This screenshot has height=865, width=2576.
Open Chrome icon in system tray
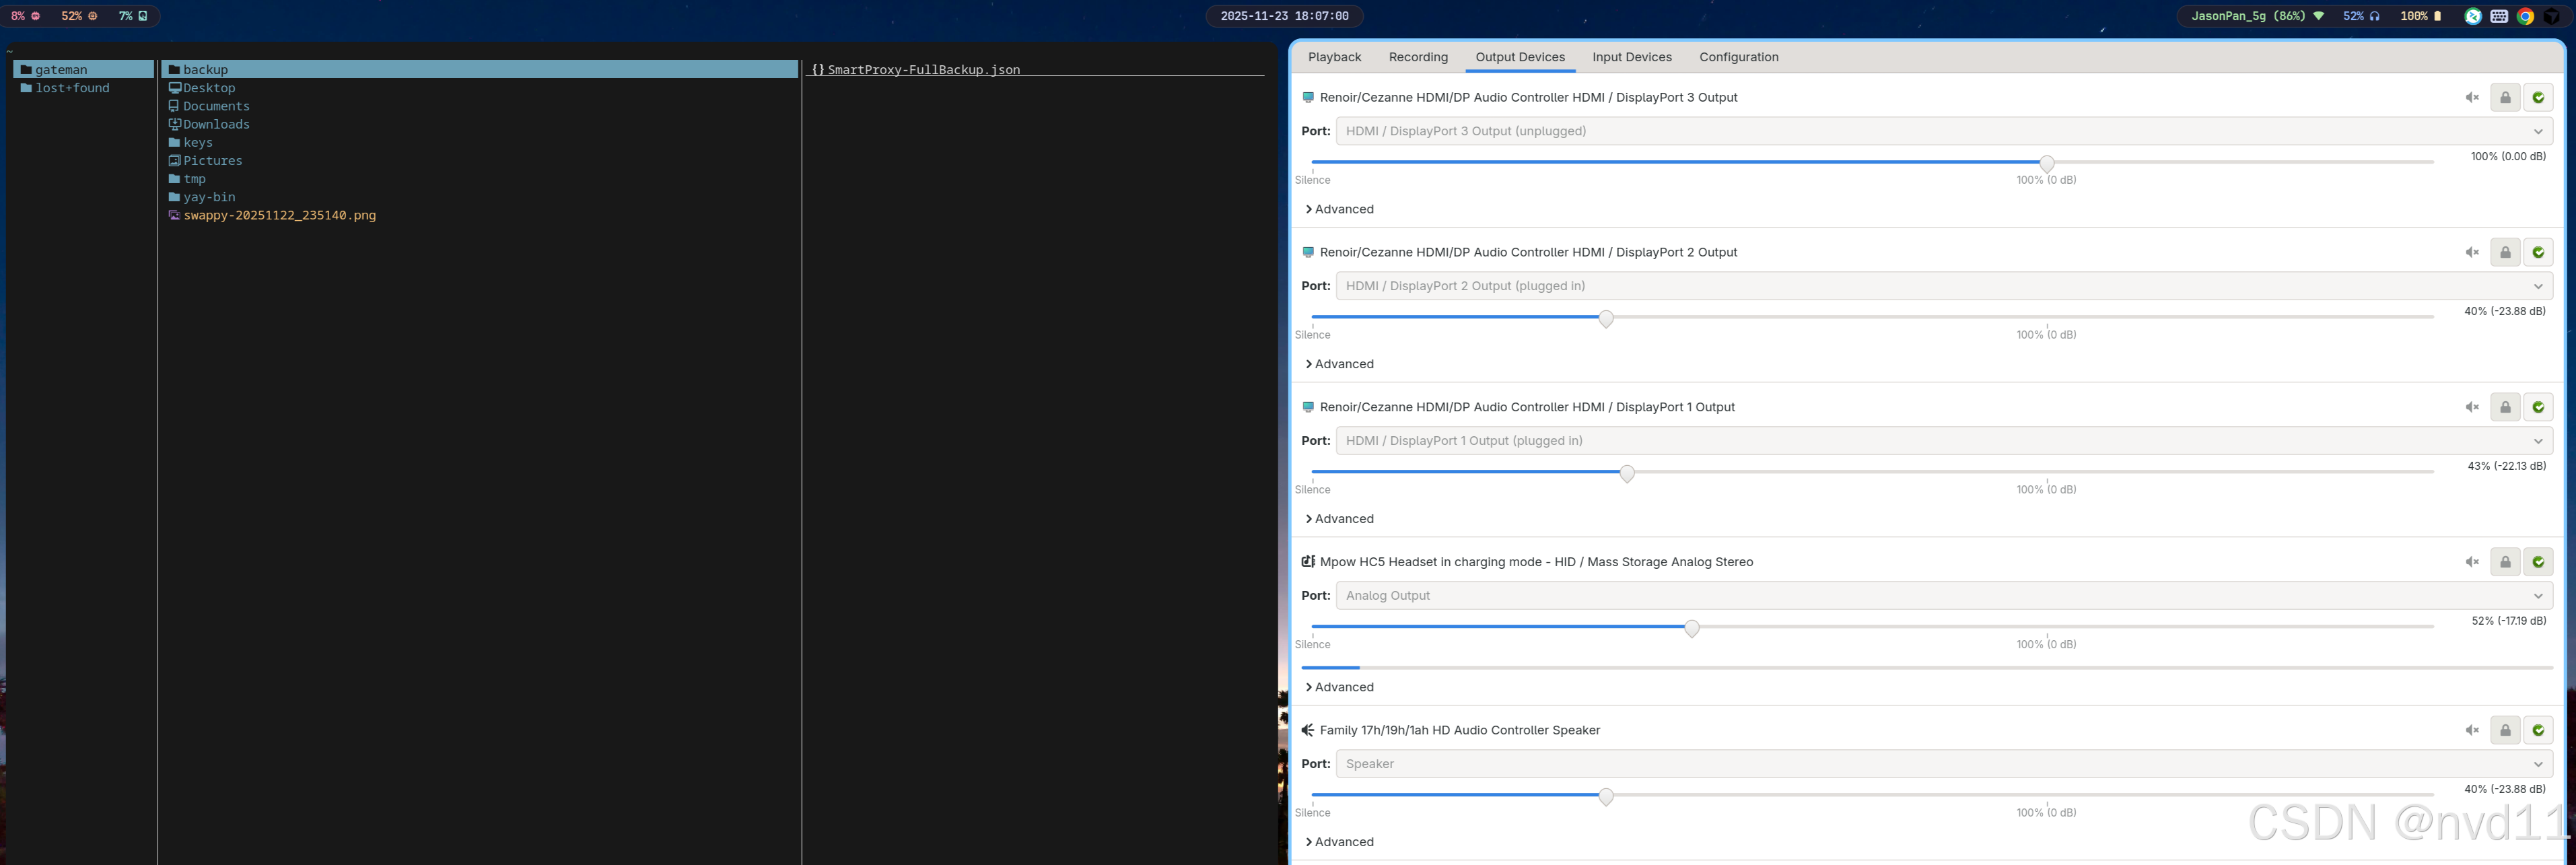point(2525,16)
